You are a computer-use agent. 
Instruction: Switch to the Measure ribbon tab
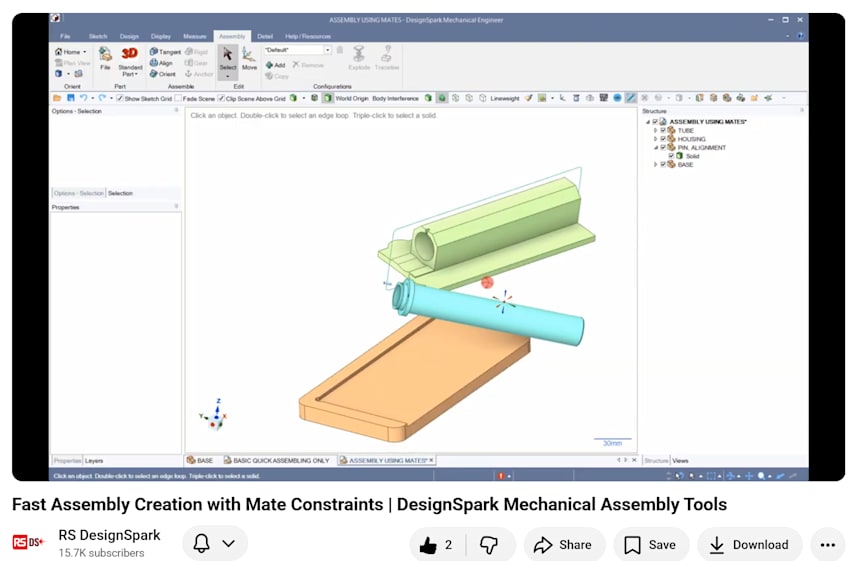(x=195, y=36)
